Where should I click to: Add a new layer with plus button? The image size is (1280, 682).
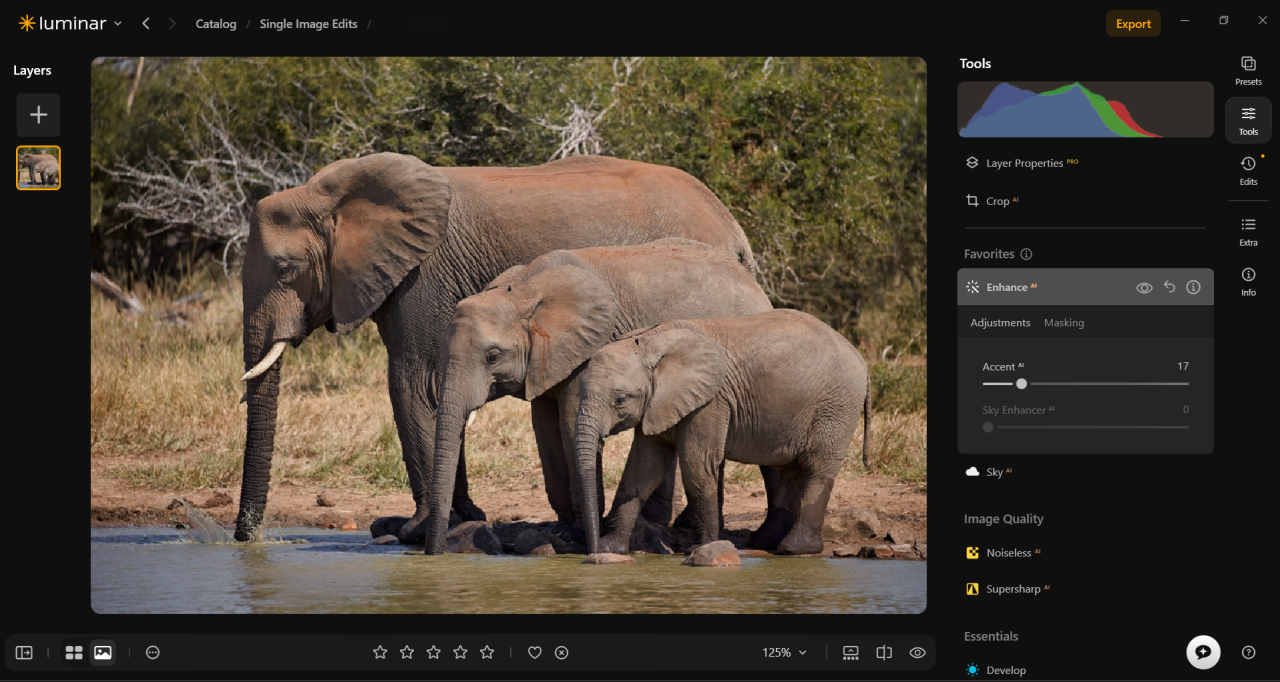(38, 115)
